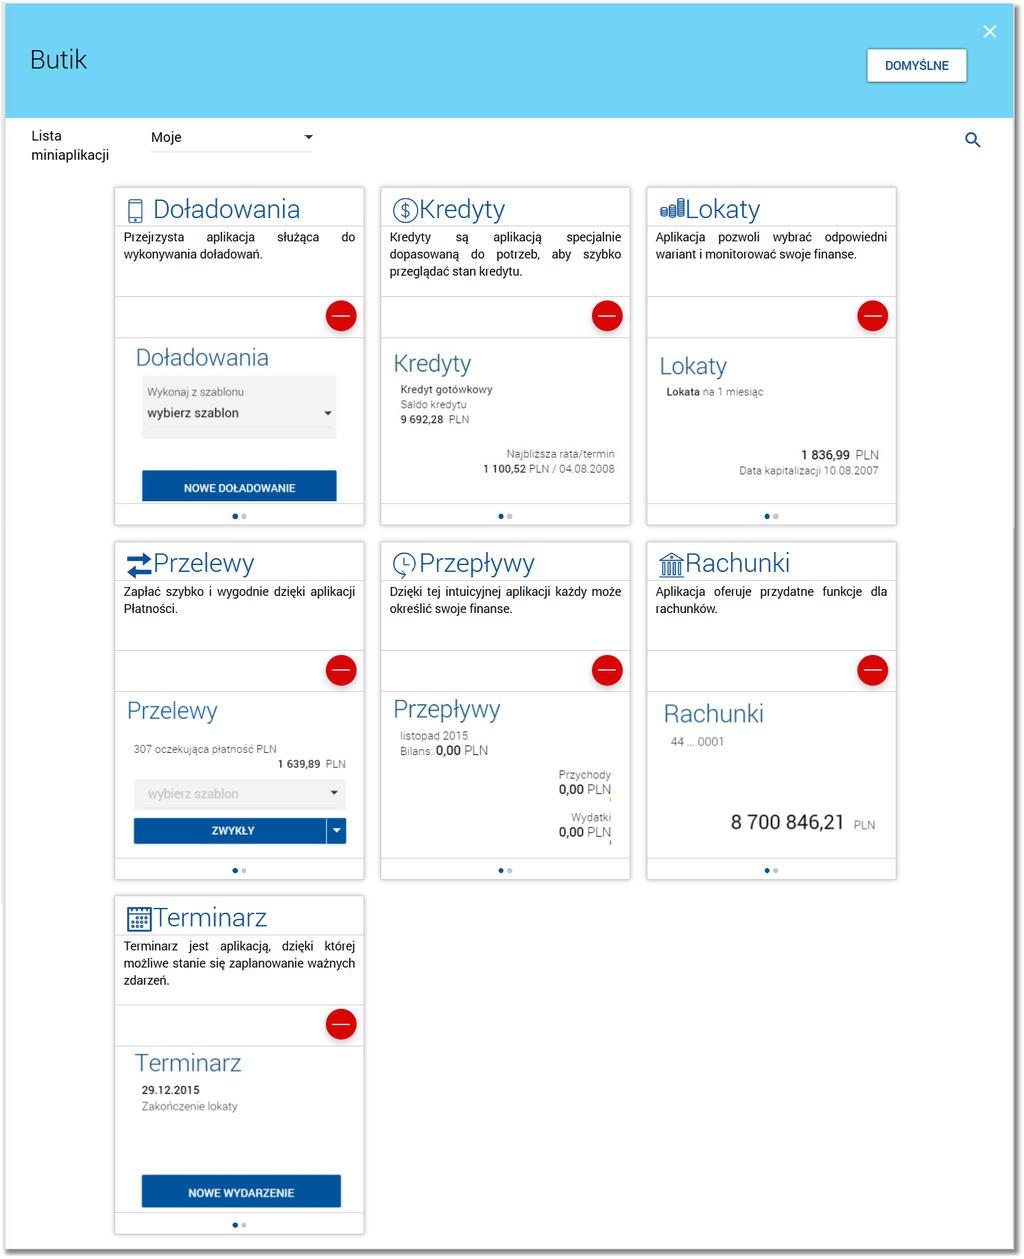Click the search magnifier icon
Screen dimensions: 1024x1259
tap(972, 140)
